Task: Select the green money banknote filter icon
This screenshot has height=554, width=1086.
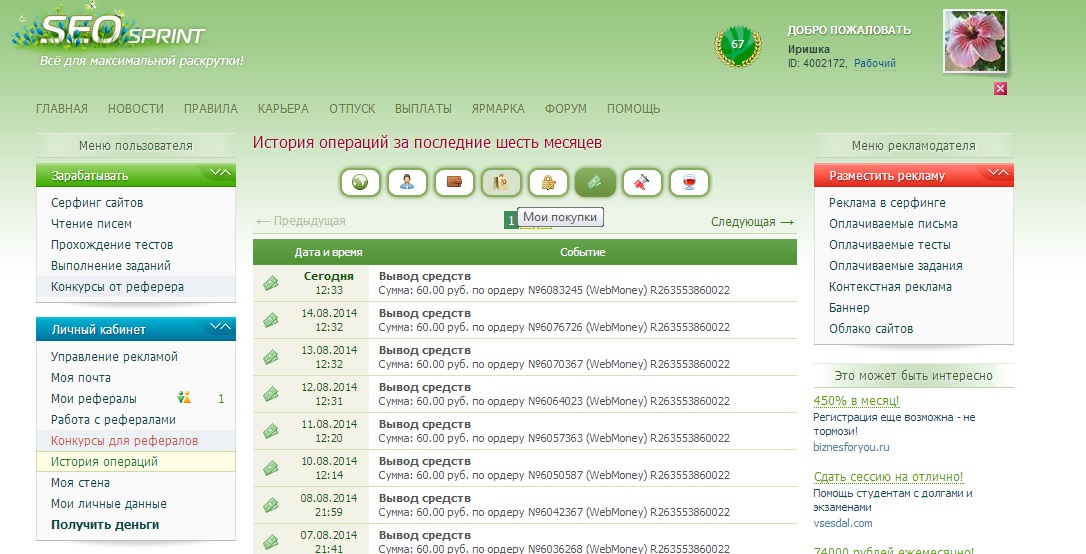Action: point(595,182)
